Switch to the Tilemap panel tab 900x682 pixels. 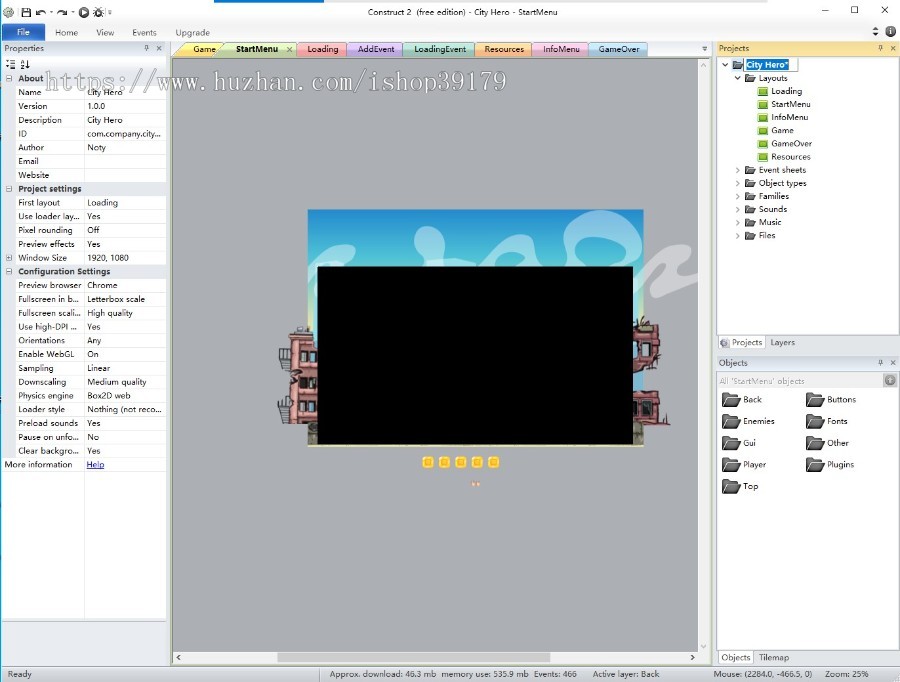pyautogui.click(x=773, y=658)
